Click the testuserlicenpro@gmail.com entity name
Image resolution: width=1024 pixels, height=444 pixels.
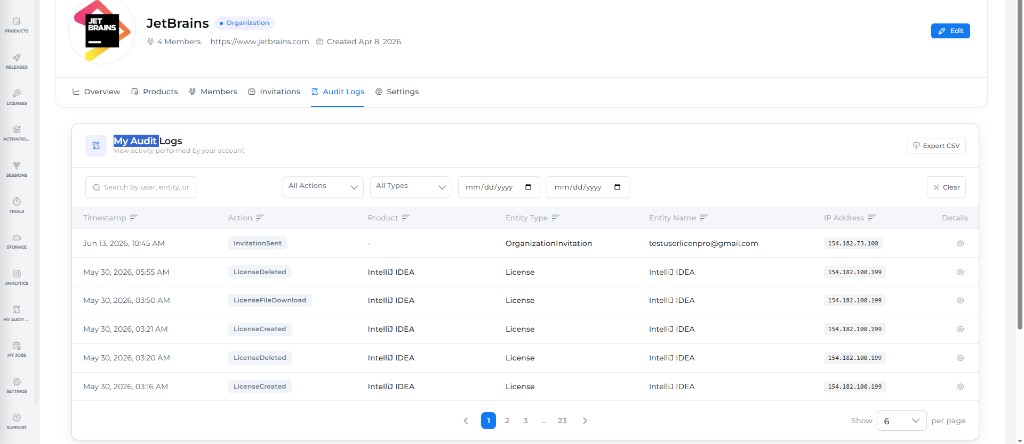pos(703,243)
